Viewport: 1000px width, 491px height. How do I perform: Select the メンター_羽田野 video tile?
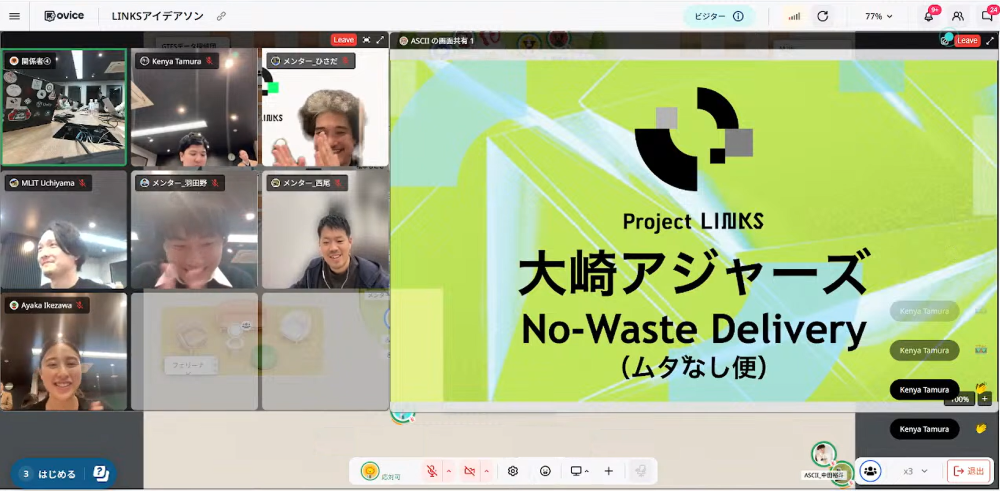coord(194,230)
